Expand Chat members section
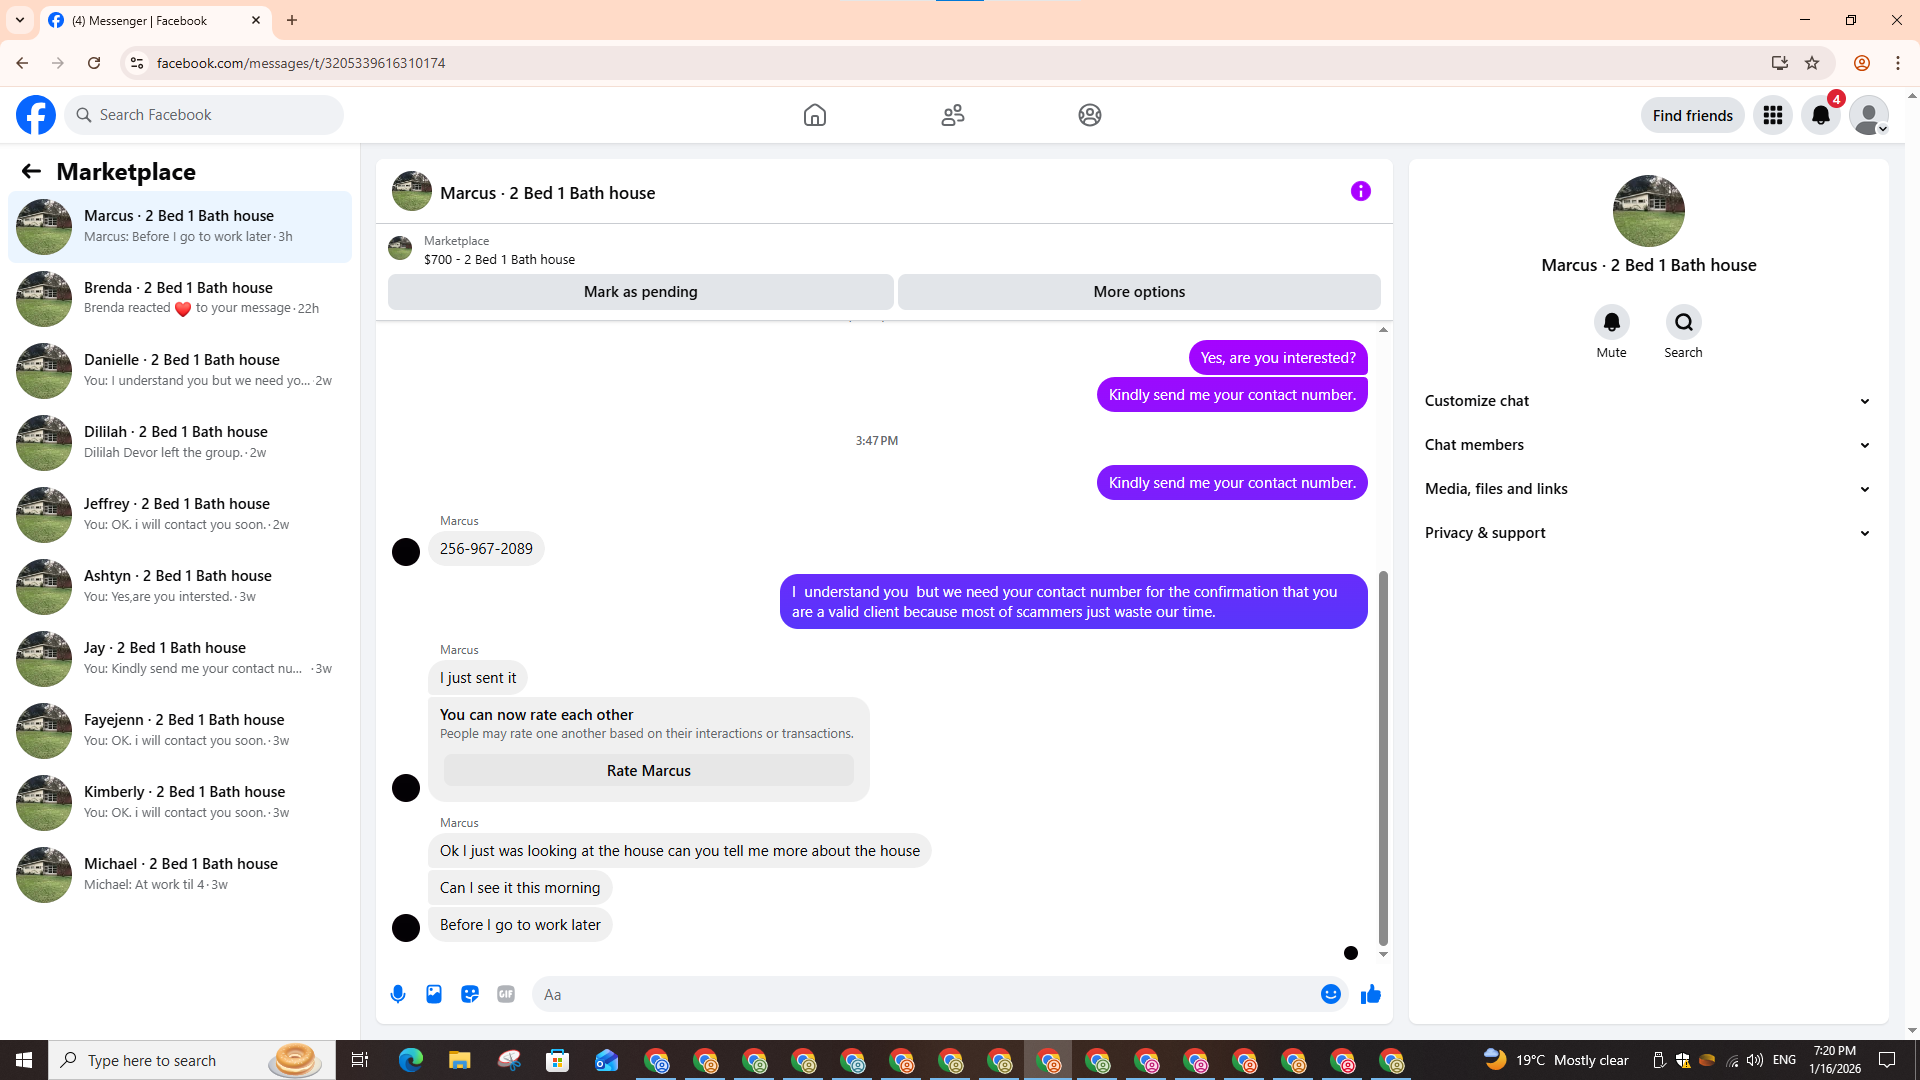1920x1080 pixels. point(1647,445)
